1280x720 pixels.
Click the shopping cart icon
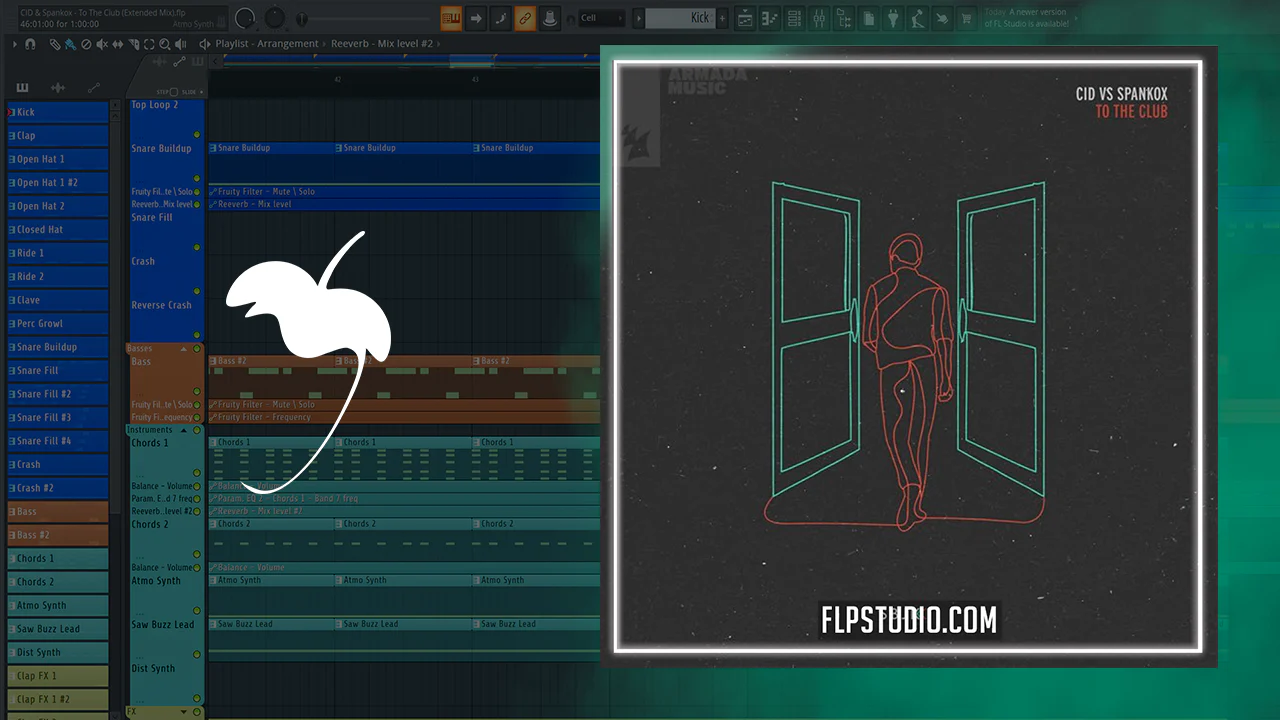[966, 18]
